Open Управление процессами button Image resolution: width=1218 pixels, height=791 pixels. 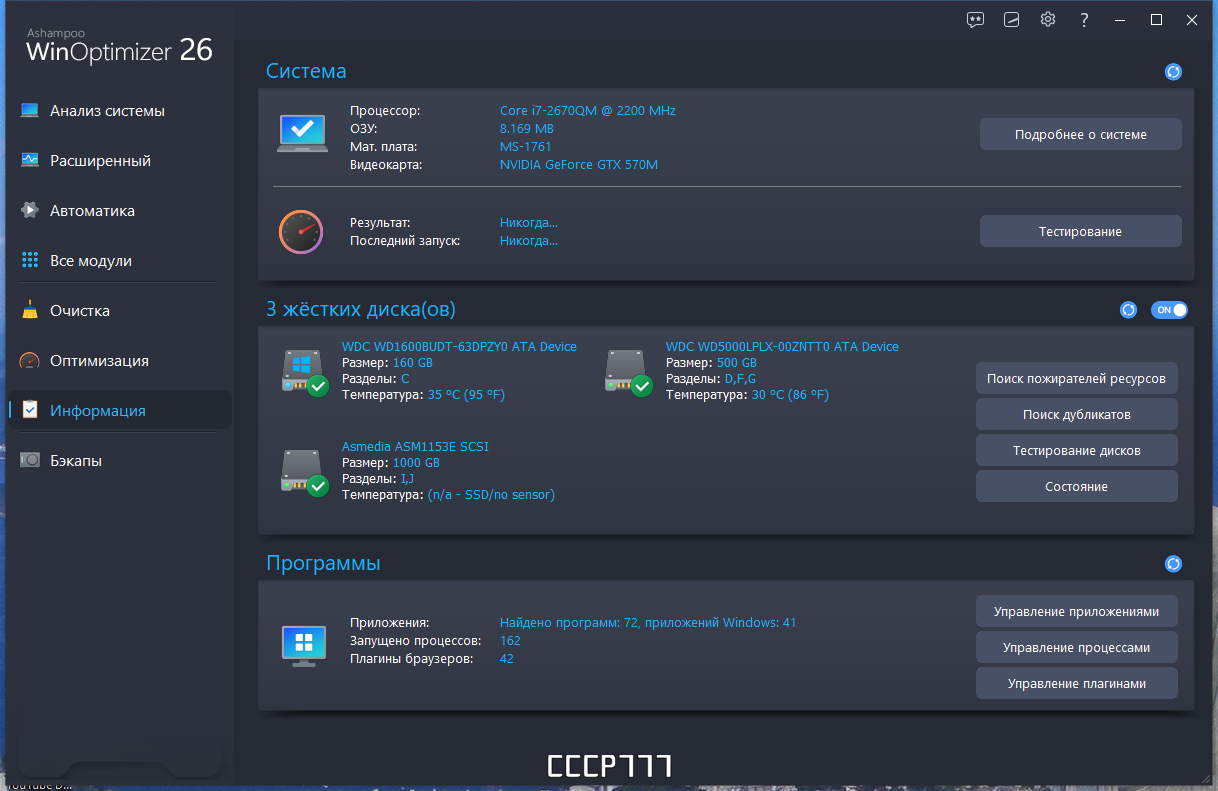click(x=1077, y=647)
